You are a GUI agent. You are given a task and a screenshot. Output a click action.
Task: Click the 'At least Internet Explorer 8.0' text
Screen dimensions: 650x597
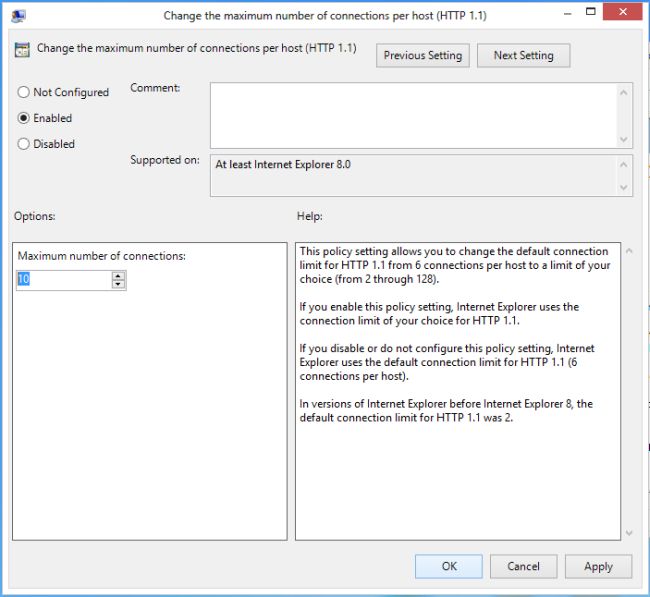point(283,165)
